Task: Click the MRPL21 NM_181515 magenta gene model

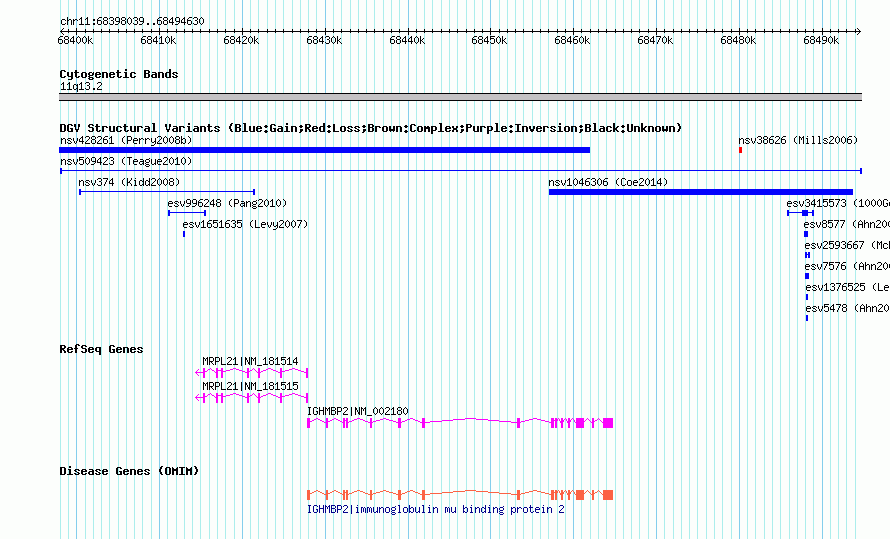Action: [x=251, y=398]
